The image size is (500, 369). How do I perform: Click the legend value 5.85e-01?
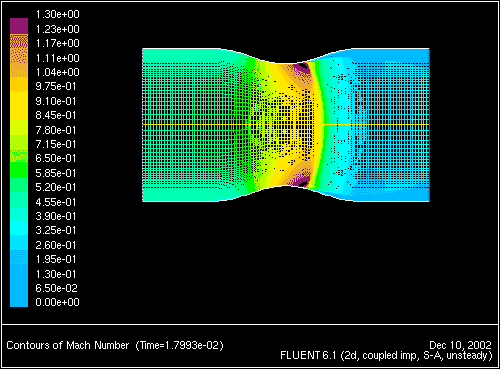[56, 173]
